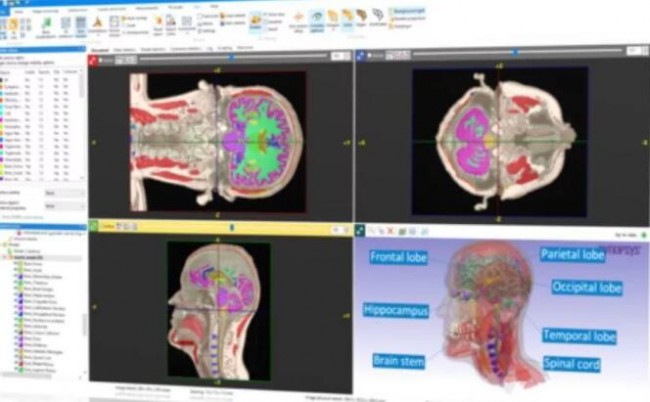
Task: Select the 'Frontal lobe' label in 3D view
Action: pos(398,257)
